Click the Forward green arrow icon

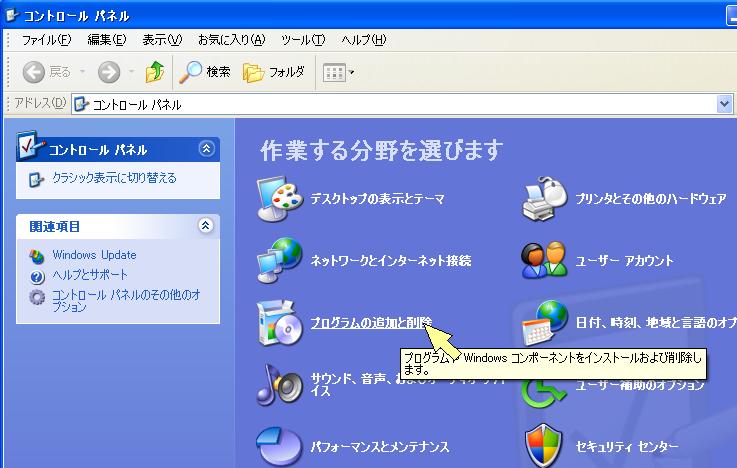(x=109, y=72)
